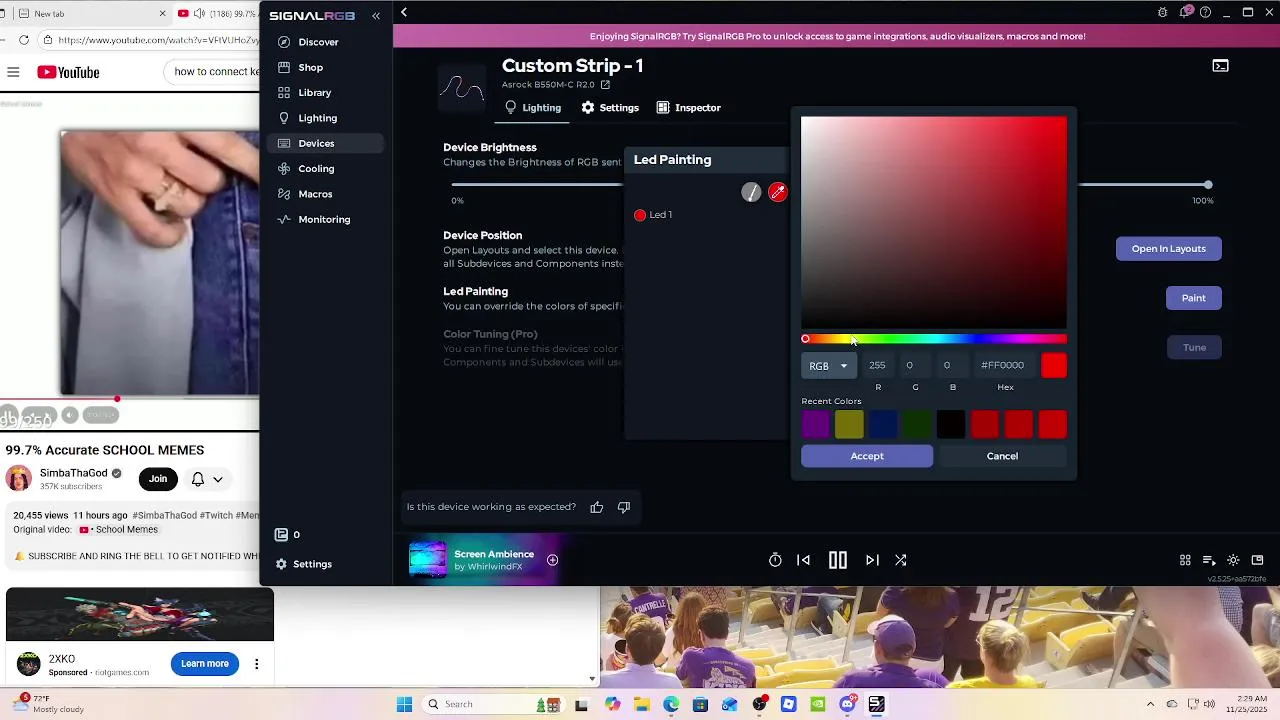
Task: Click the Tune button
Action: click(1194, 348)
